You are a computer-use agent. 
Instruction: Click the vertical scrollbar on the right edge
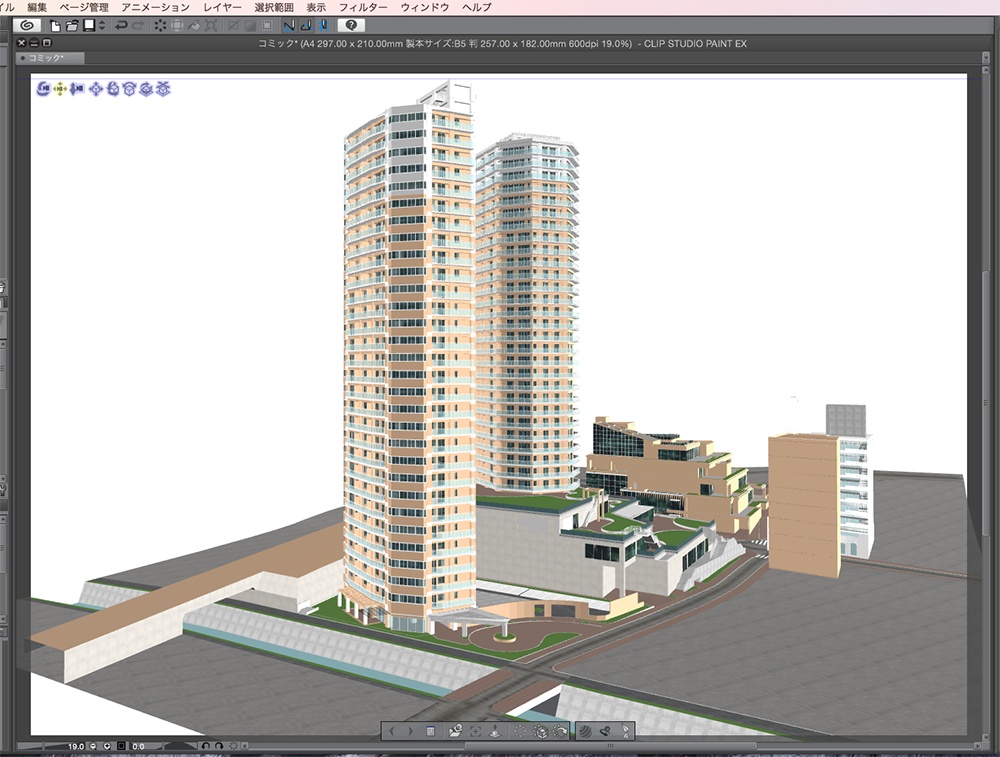986,402
